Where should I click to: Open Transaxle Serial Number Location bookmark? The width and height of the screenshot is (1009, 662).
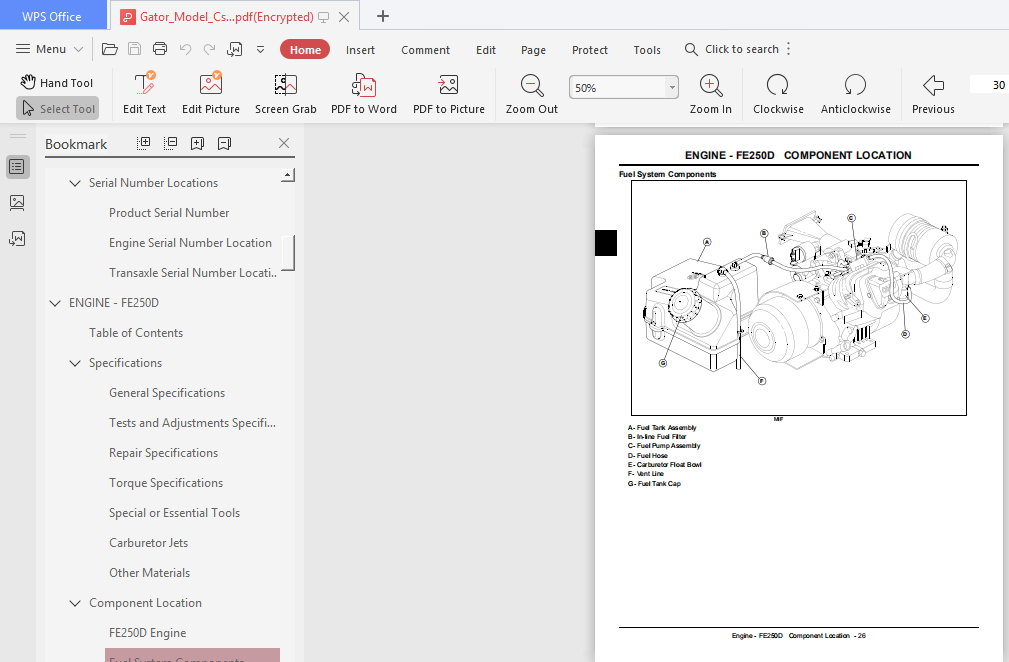click(x=192, y=273)
